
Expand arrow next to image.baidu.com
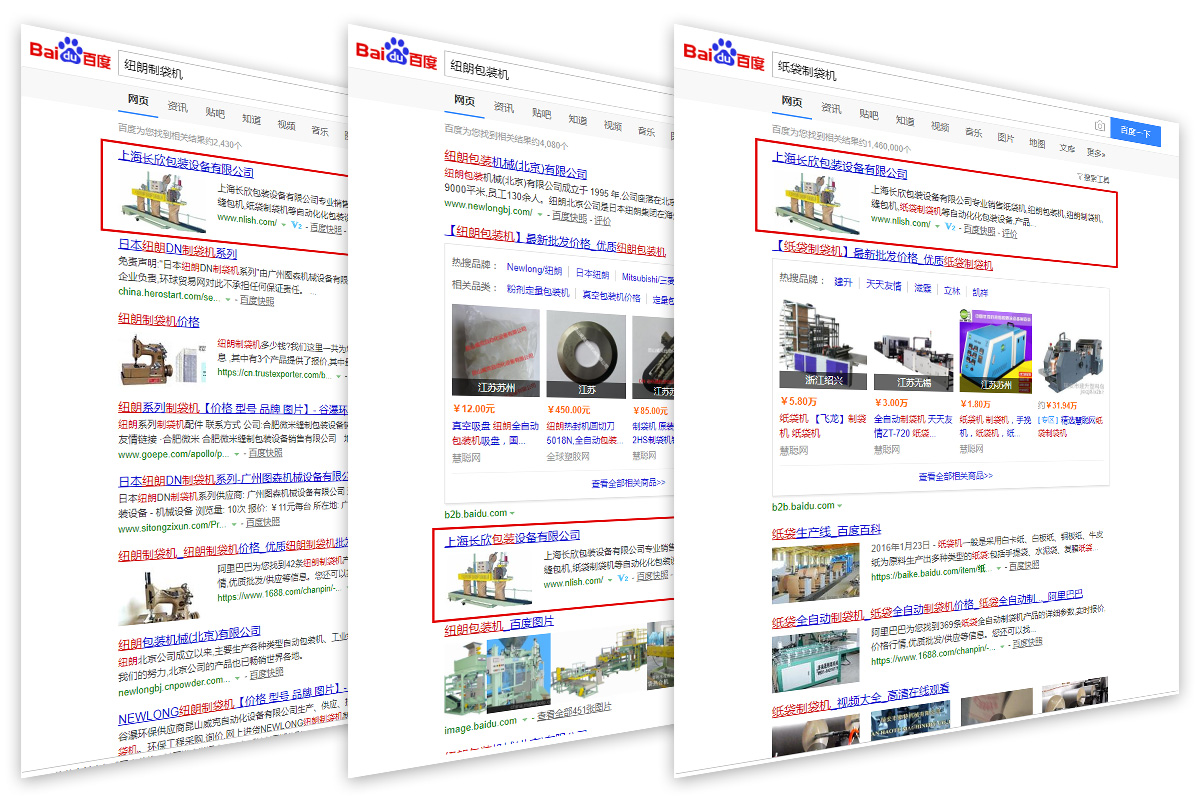[526, 721]
